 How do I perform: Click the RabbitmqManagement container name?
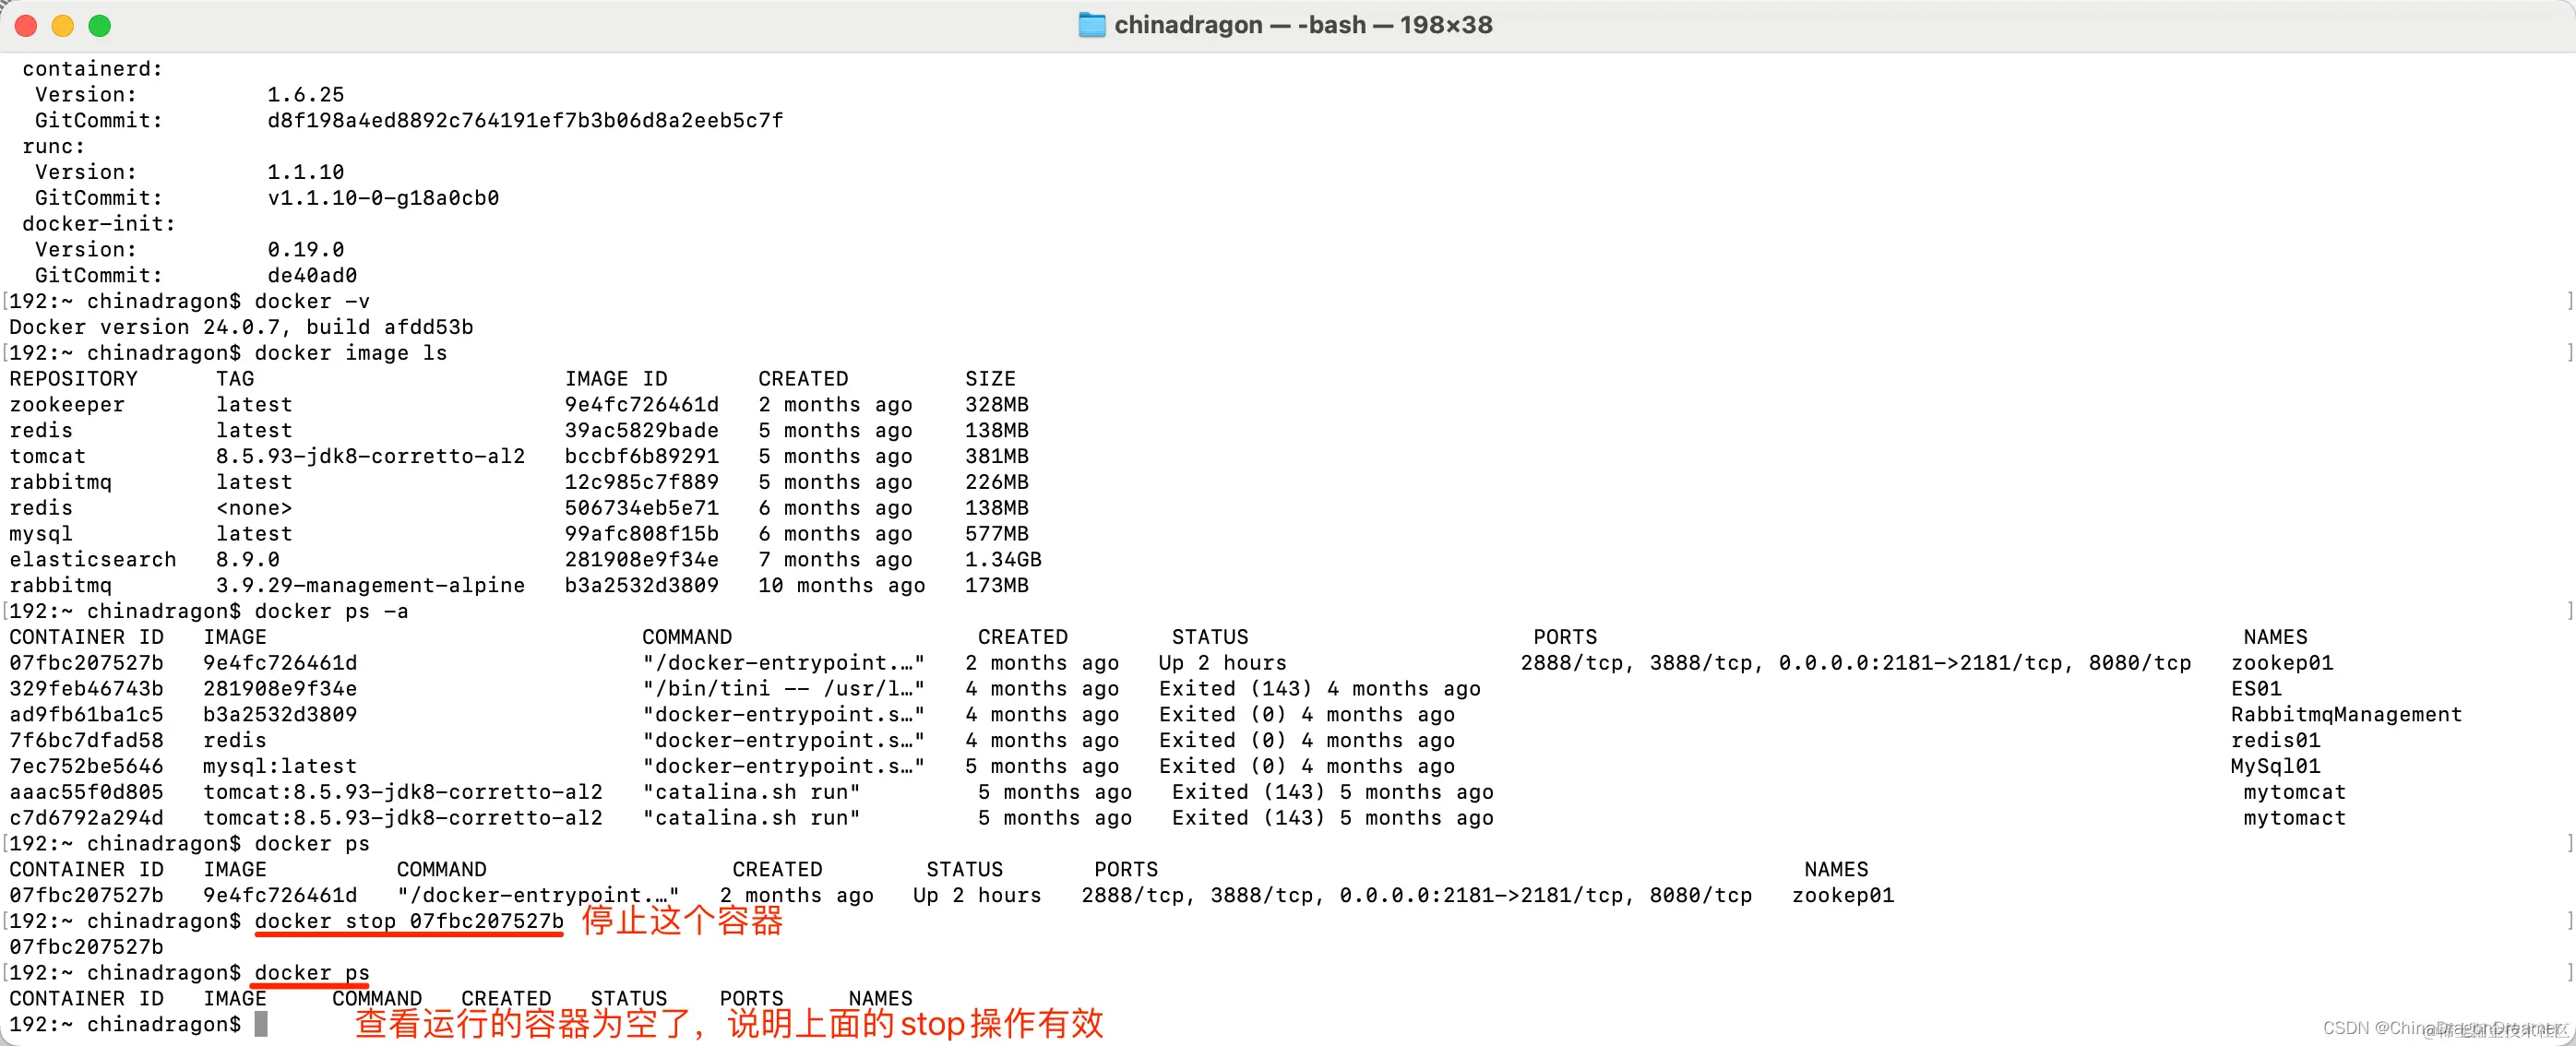2345,715
